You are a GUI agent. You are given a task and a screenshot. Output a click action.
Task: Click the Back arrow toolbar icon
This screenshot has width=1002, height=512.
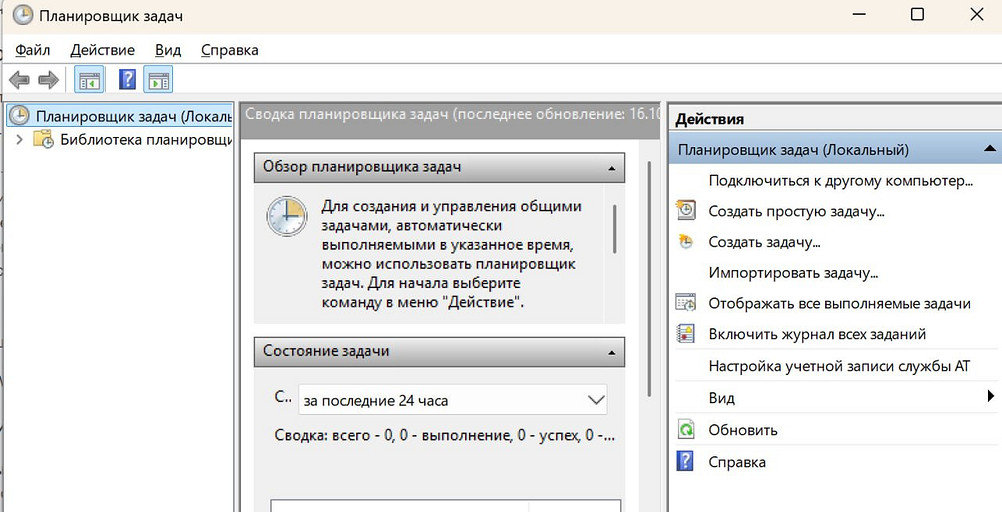(x=19, y=81)
